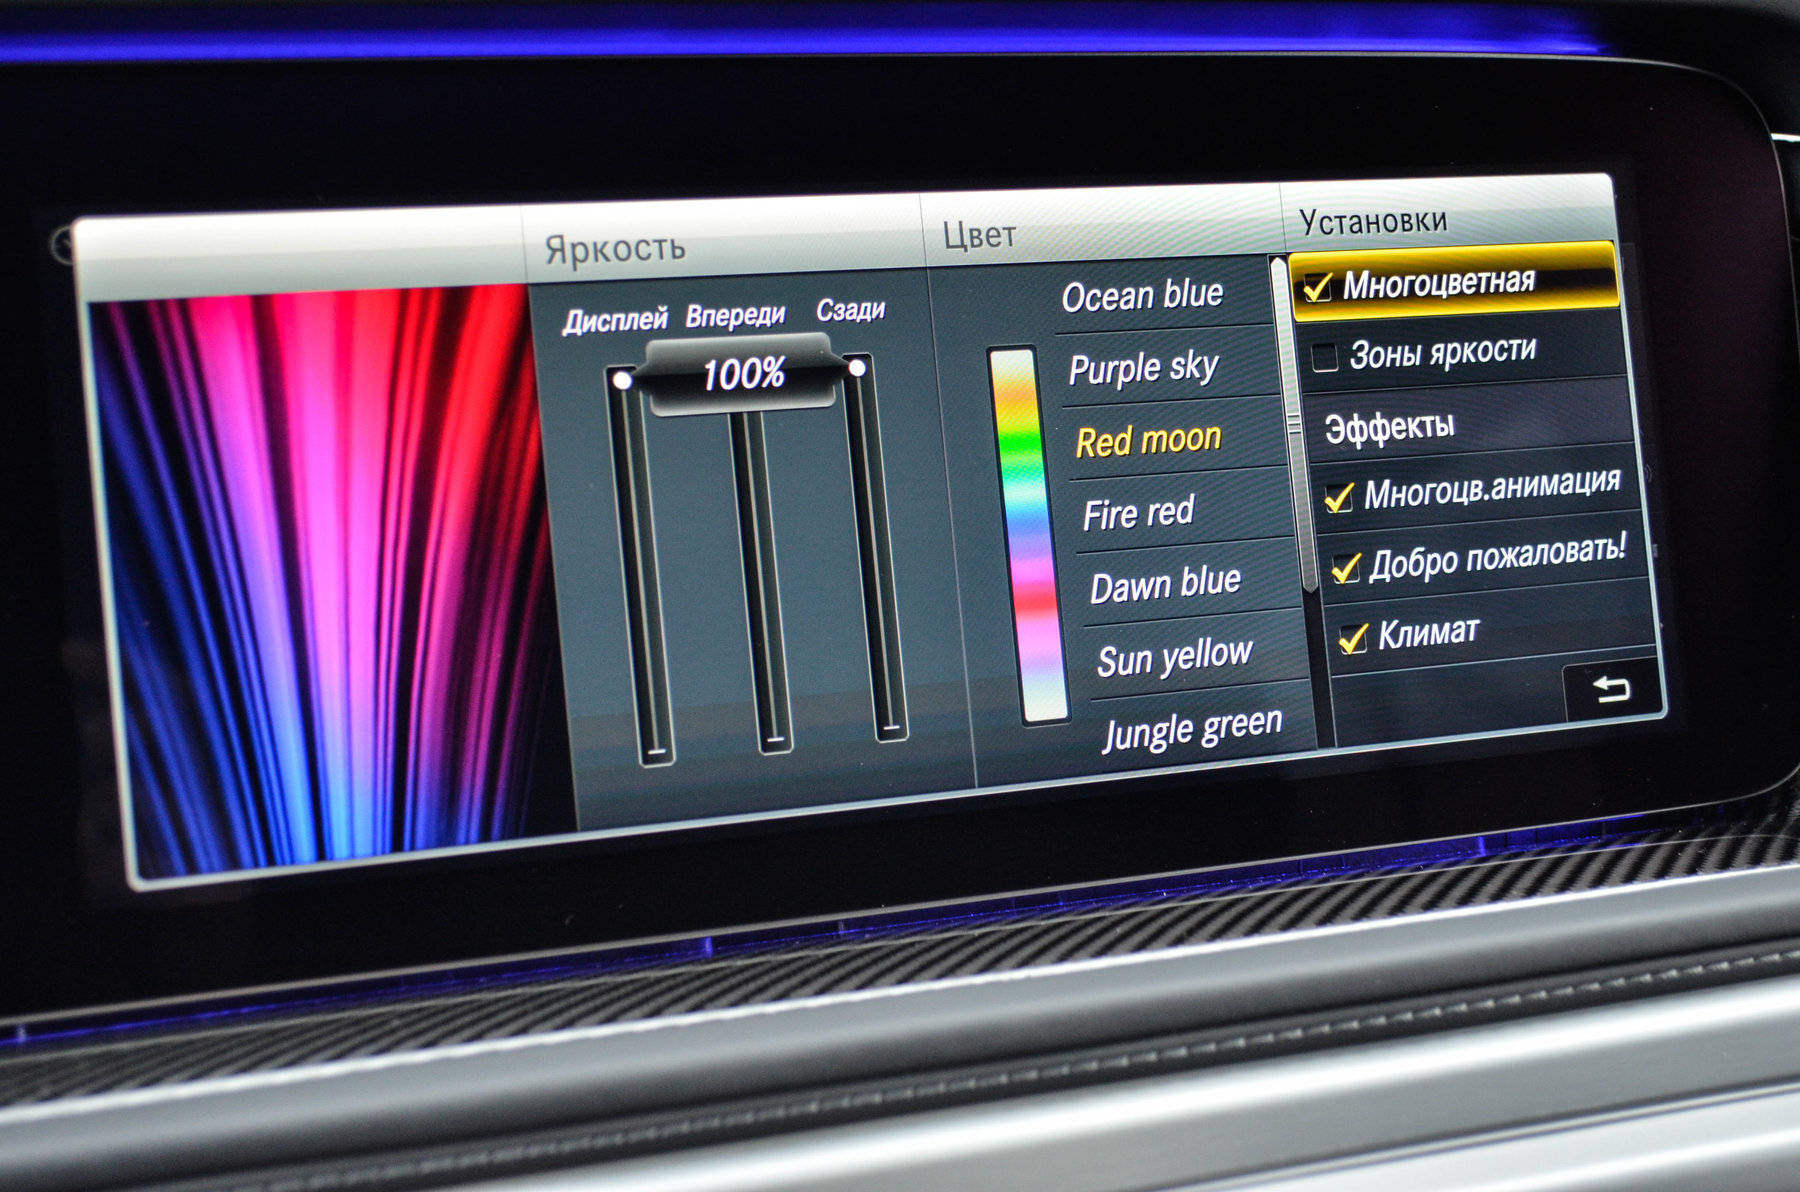Pick Fire red from color list
The height and width of the screenshot is (1192, 1800).
coord(1138,513)
